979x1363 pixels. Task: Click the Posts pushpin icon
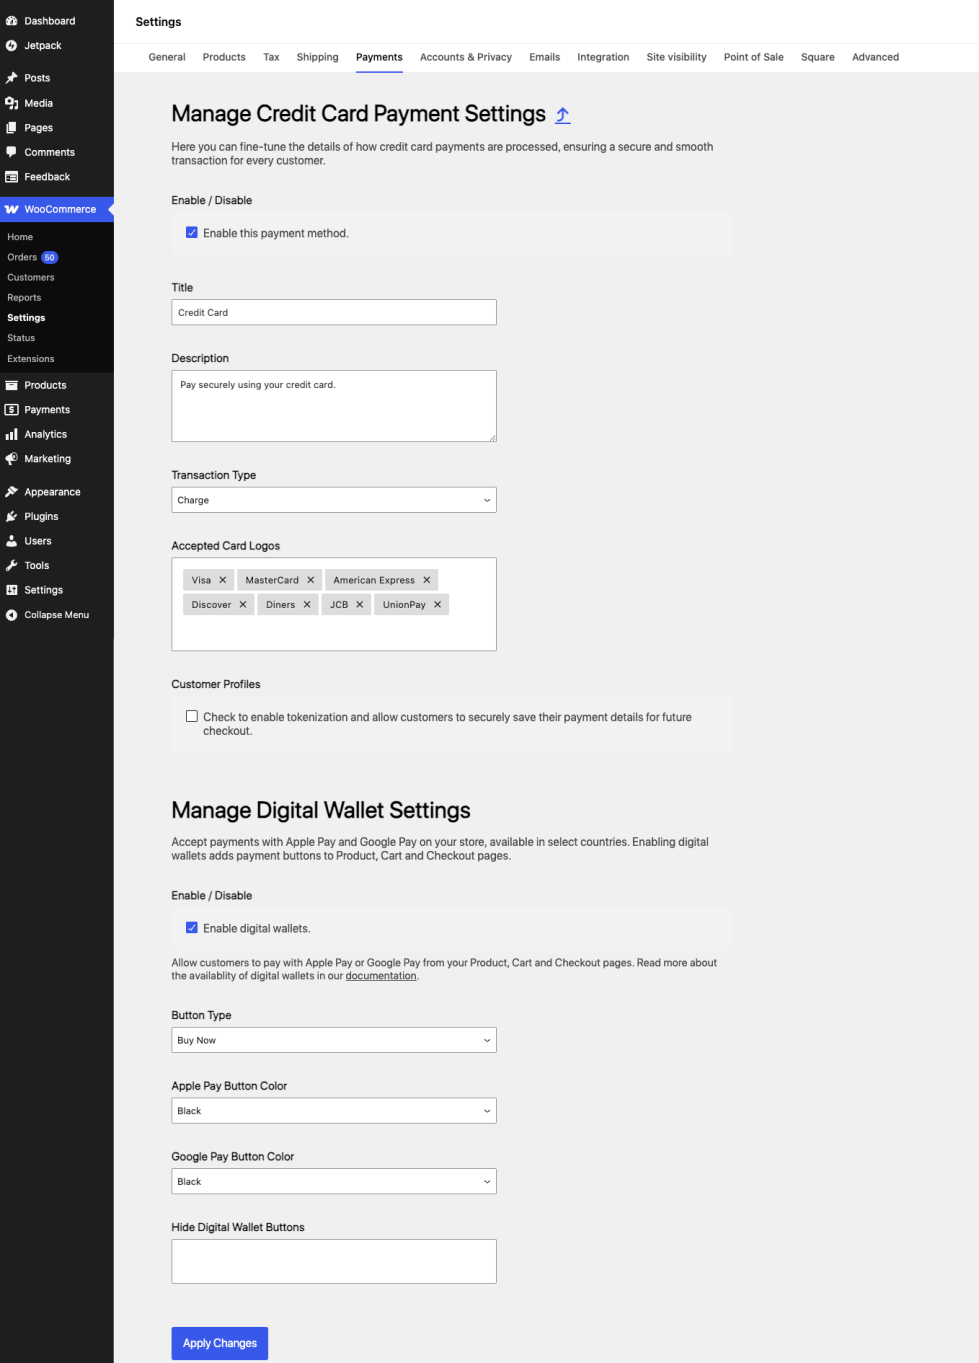click(12, 78)
